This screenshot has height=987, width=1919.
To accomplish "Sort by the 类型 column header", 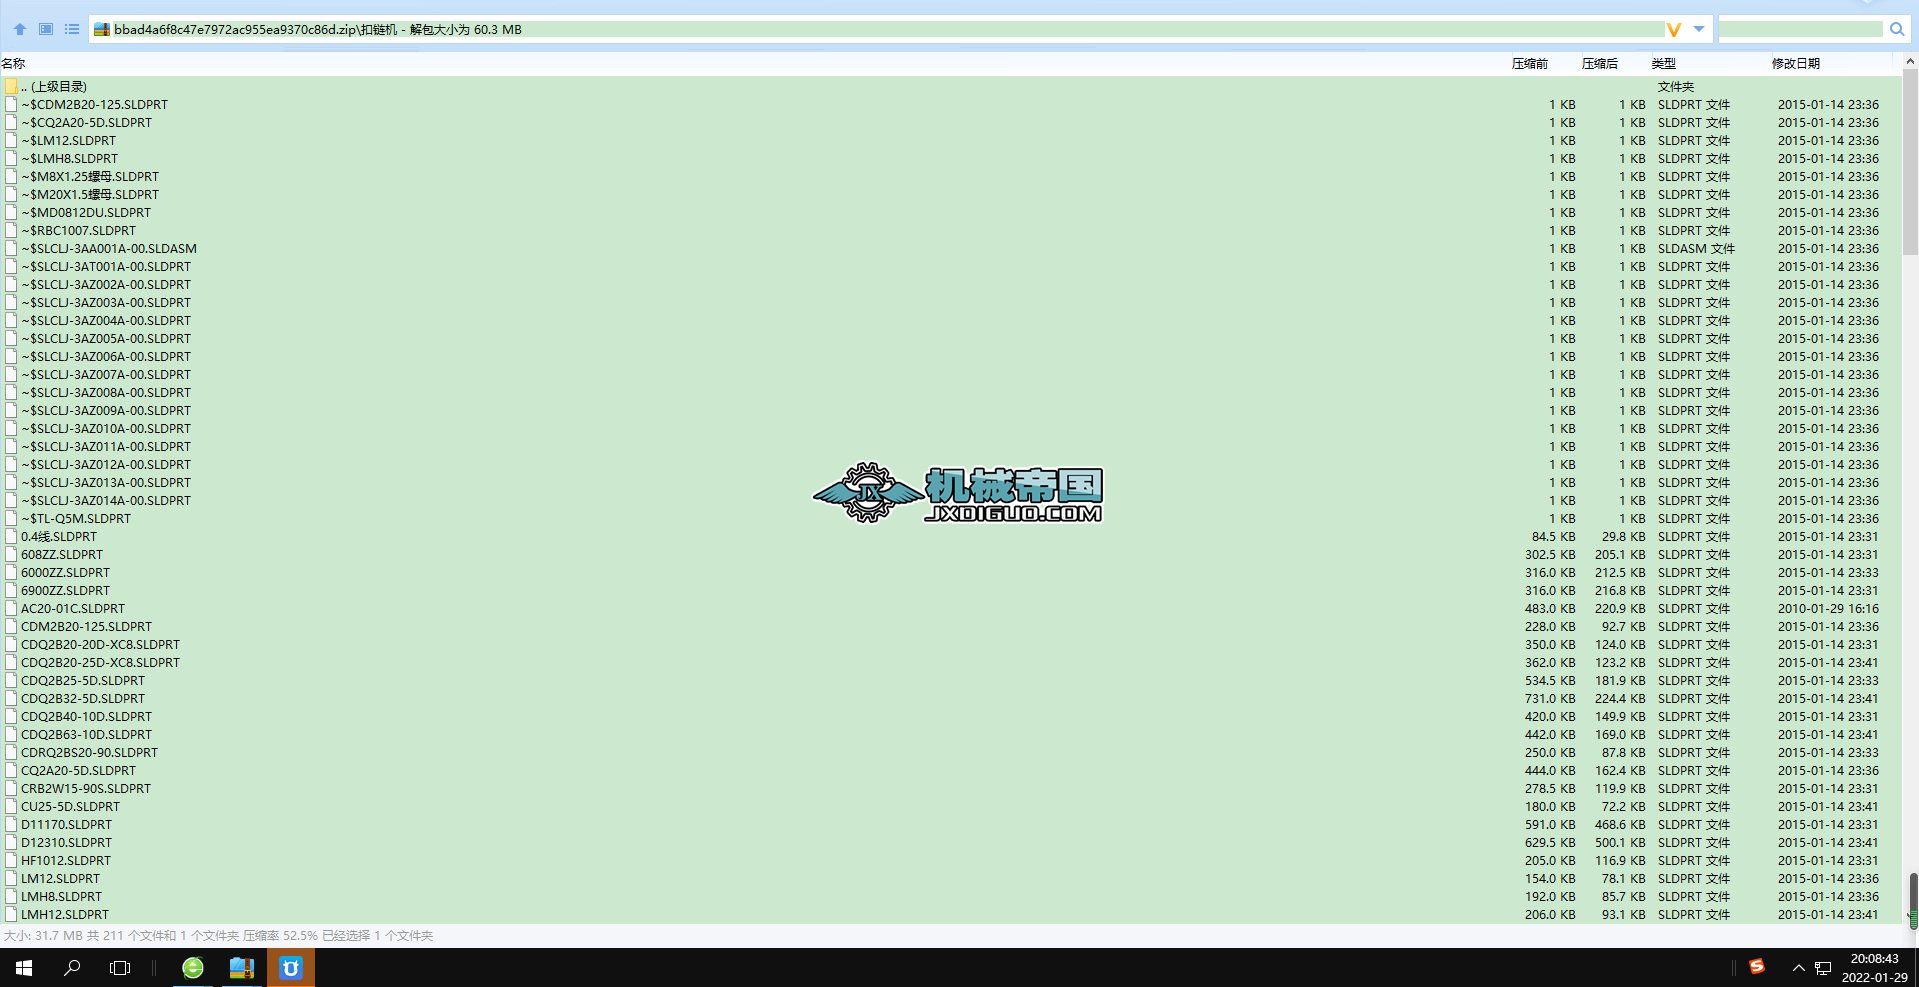I will pyautogui.click(x=1664, y=63).
